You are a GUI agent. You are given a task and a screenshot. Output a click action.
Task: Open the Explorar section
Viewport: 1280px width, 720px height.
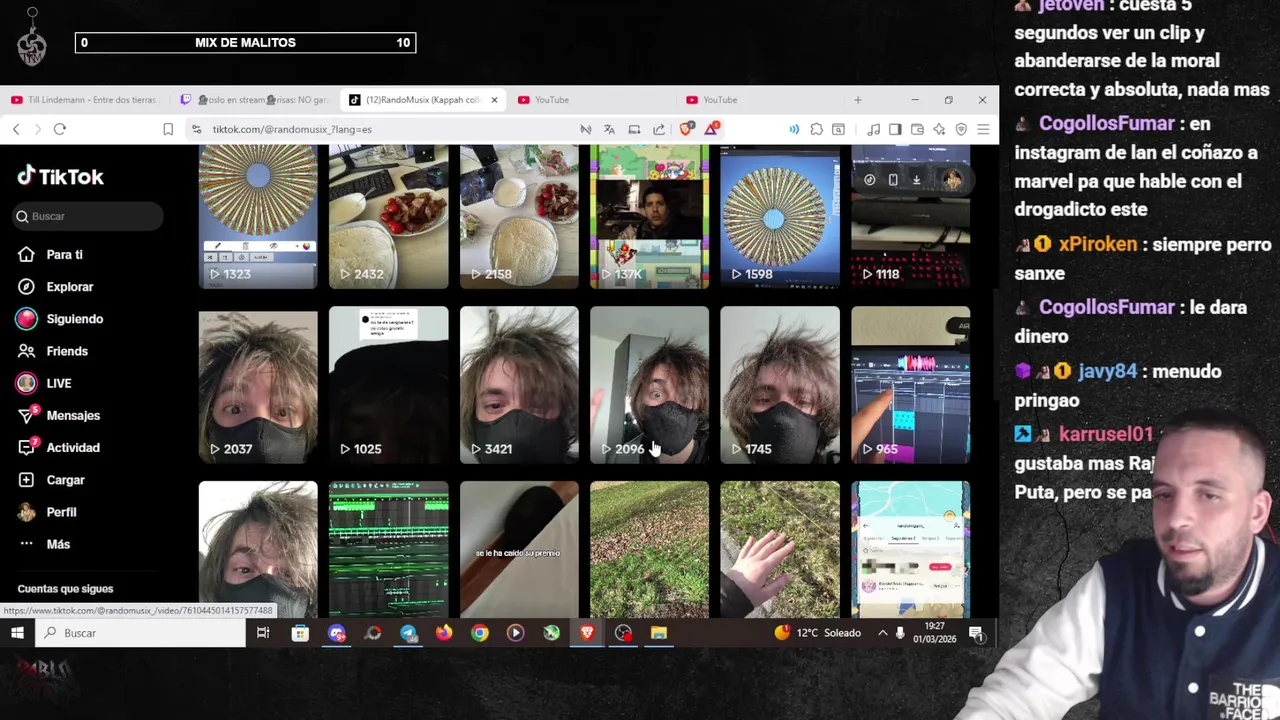(56, 287)
